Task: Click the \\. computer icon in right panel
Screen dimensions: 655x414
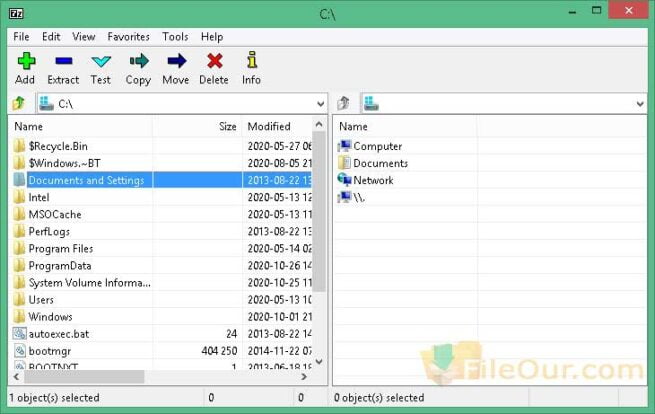Action: 344,197
